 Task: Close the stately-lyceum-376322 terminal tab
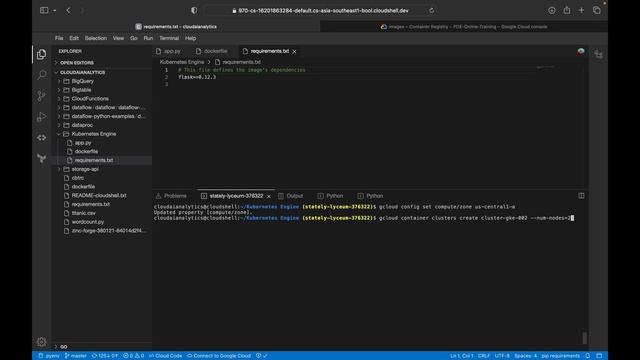tap(269, 196)
